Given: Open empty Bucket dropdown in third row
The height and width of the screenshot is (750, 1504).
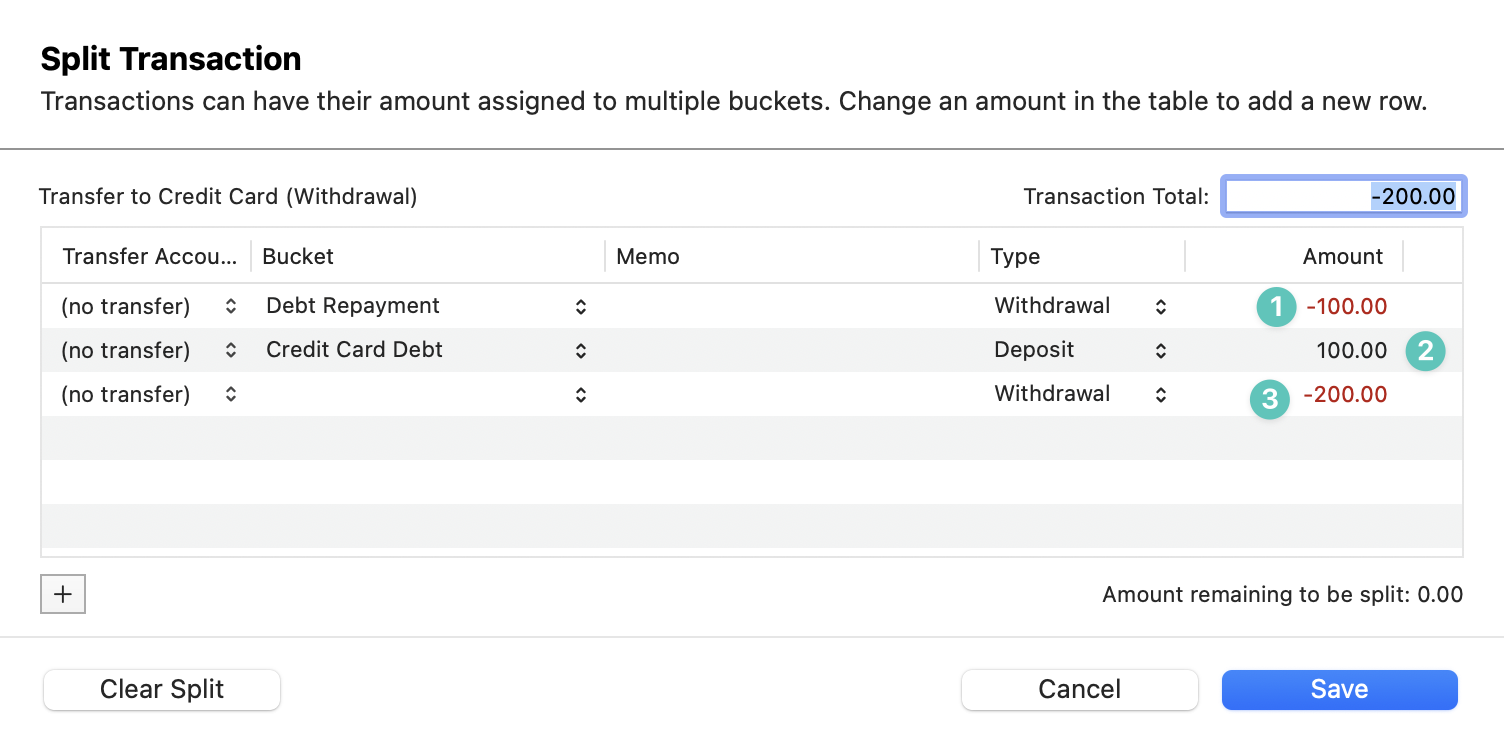Looking at the screenshot, I should point(426,394).
